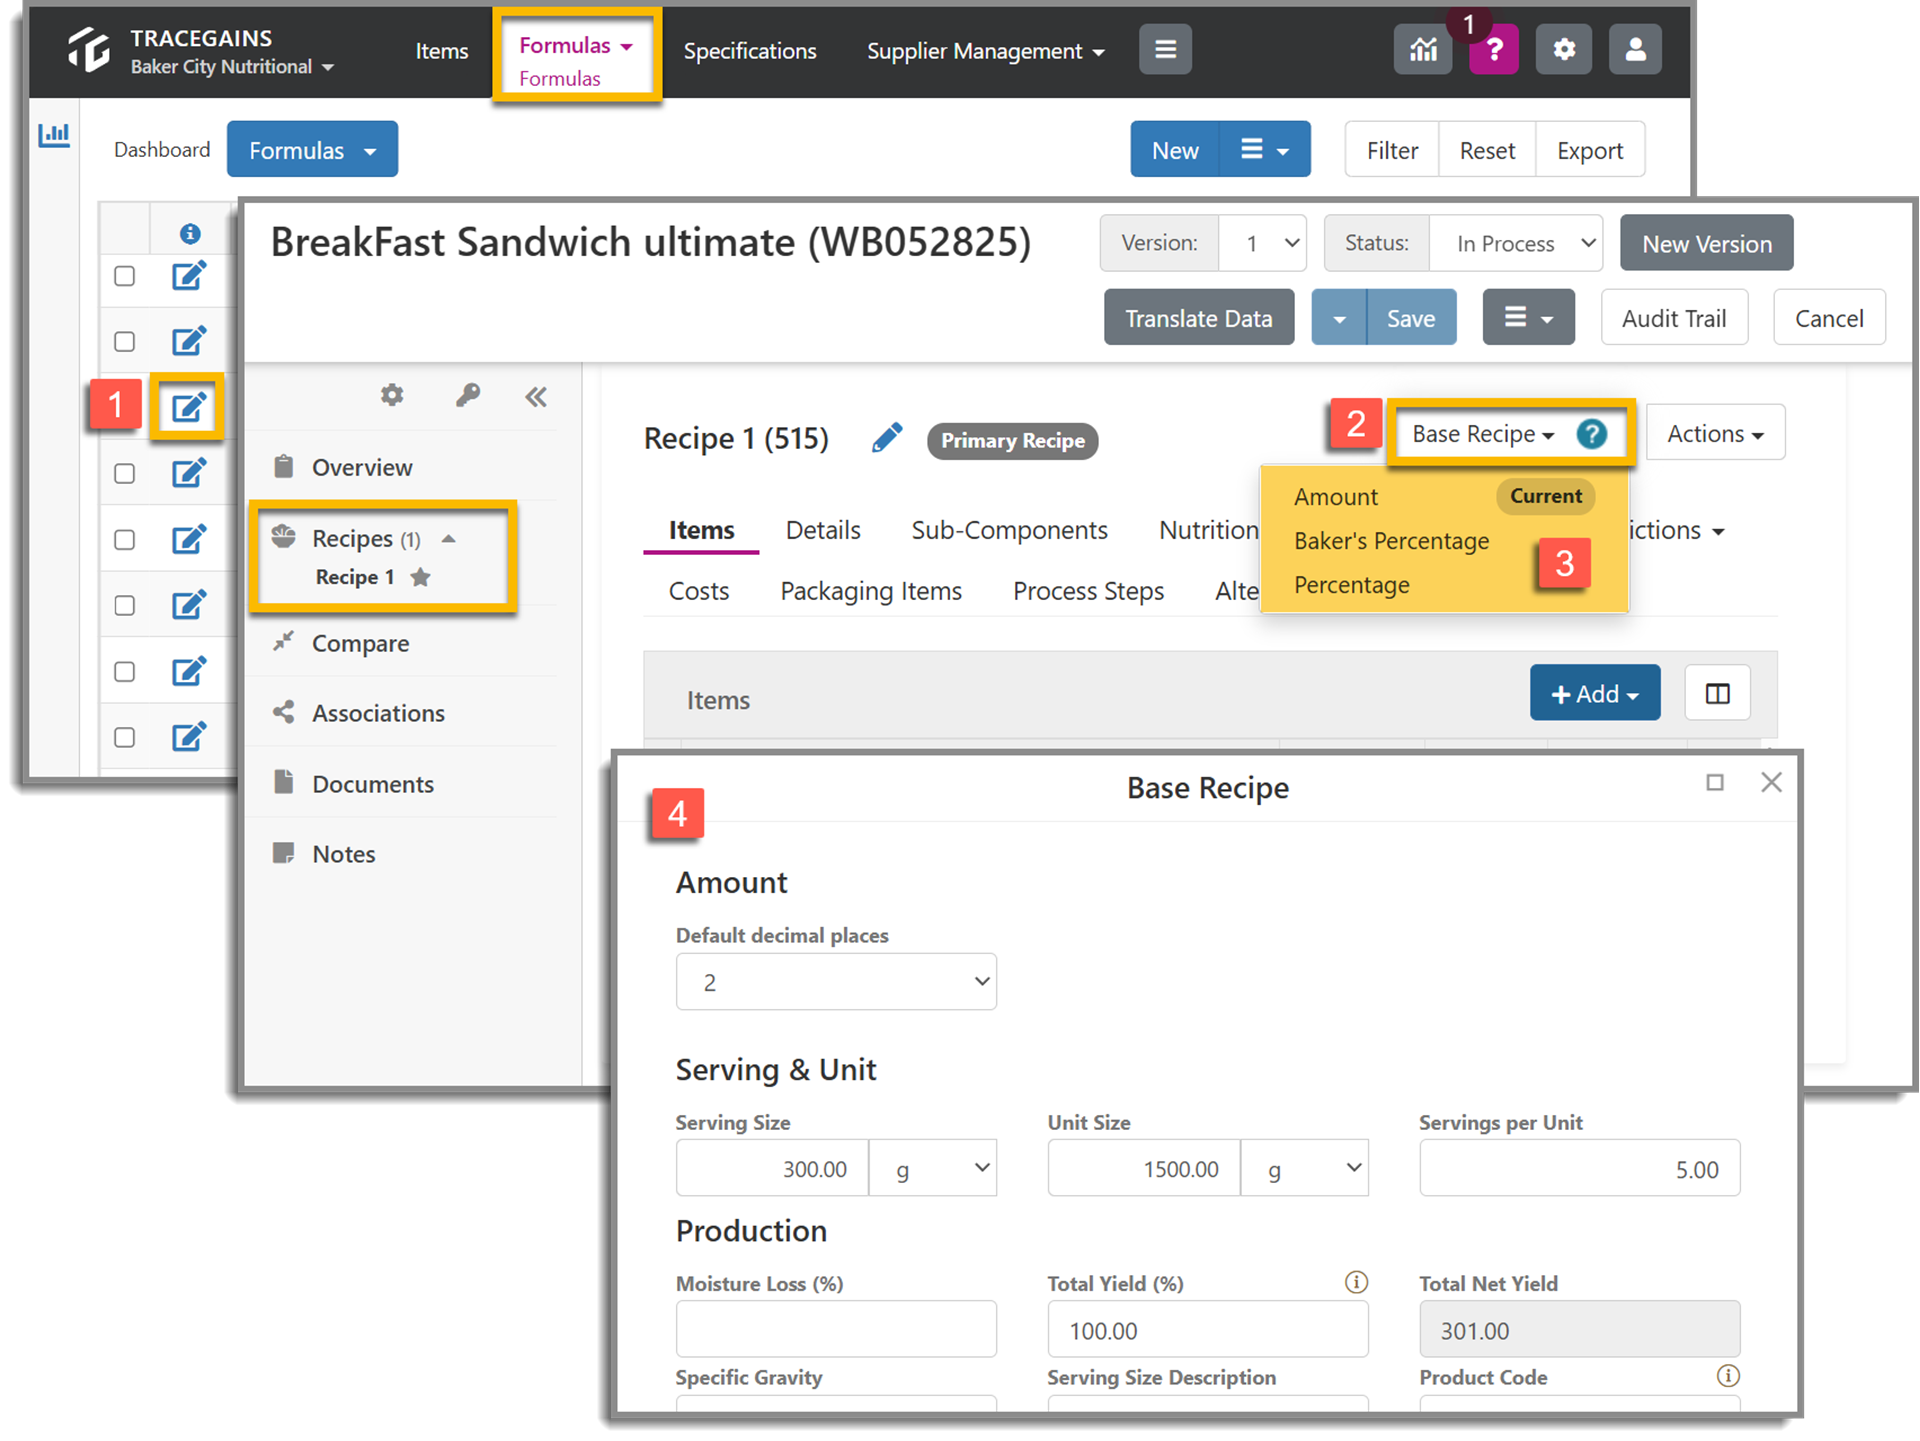Open Specifications in top navigation
The image size is (1920, 1441).
click(x=750, y=51)
